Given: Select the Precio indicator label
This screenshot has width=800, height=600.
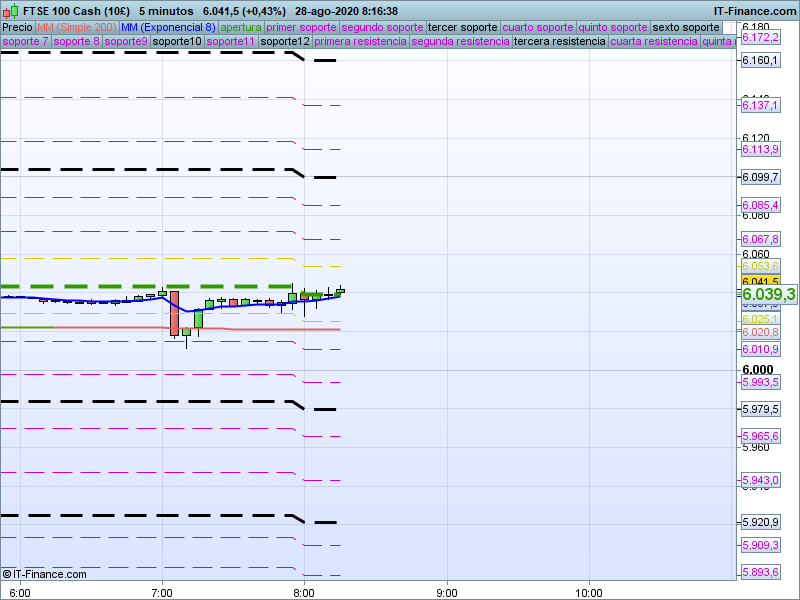Looking at the screenshot, I should [x=17, y=27].
